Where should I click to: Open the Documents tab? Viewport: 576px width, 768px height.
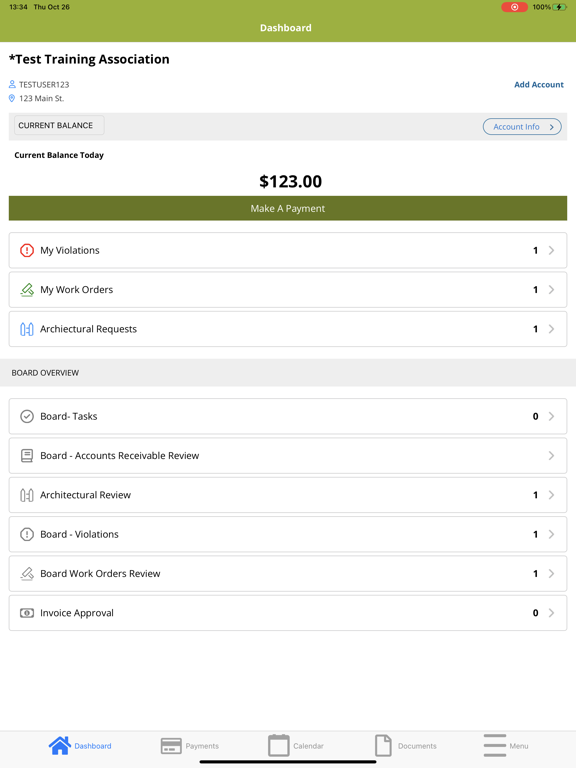(x=406, y=746)
